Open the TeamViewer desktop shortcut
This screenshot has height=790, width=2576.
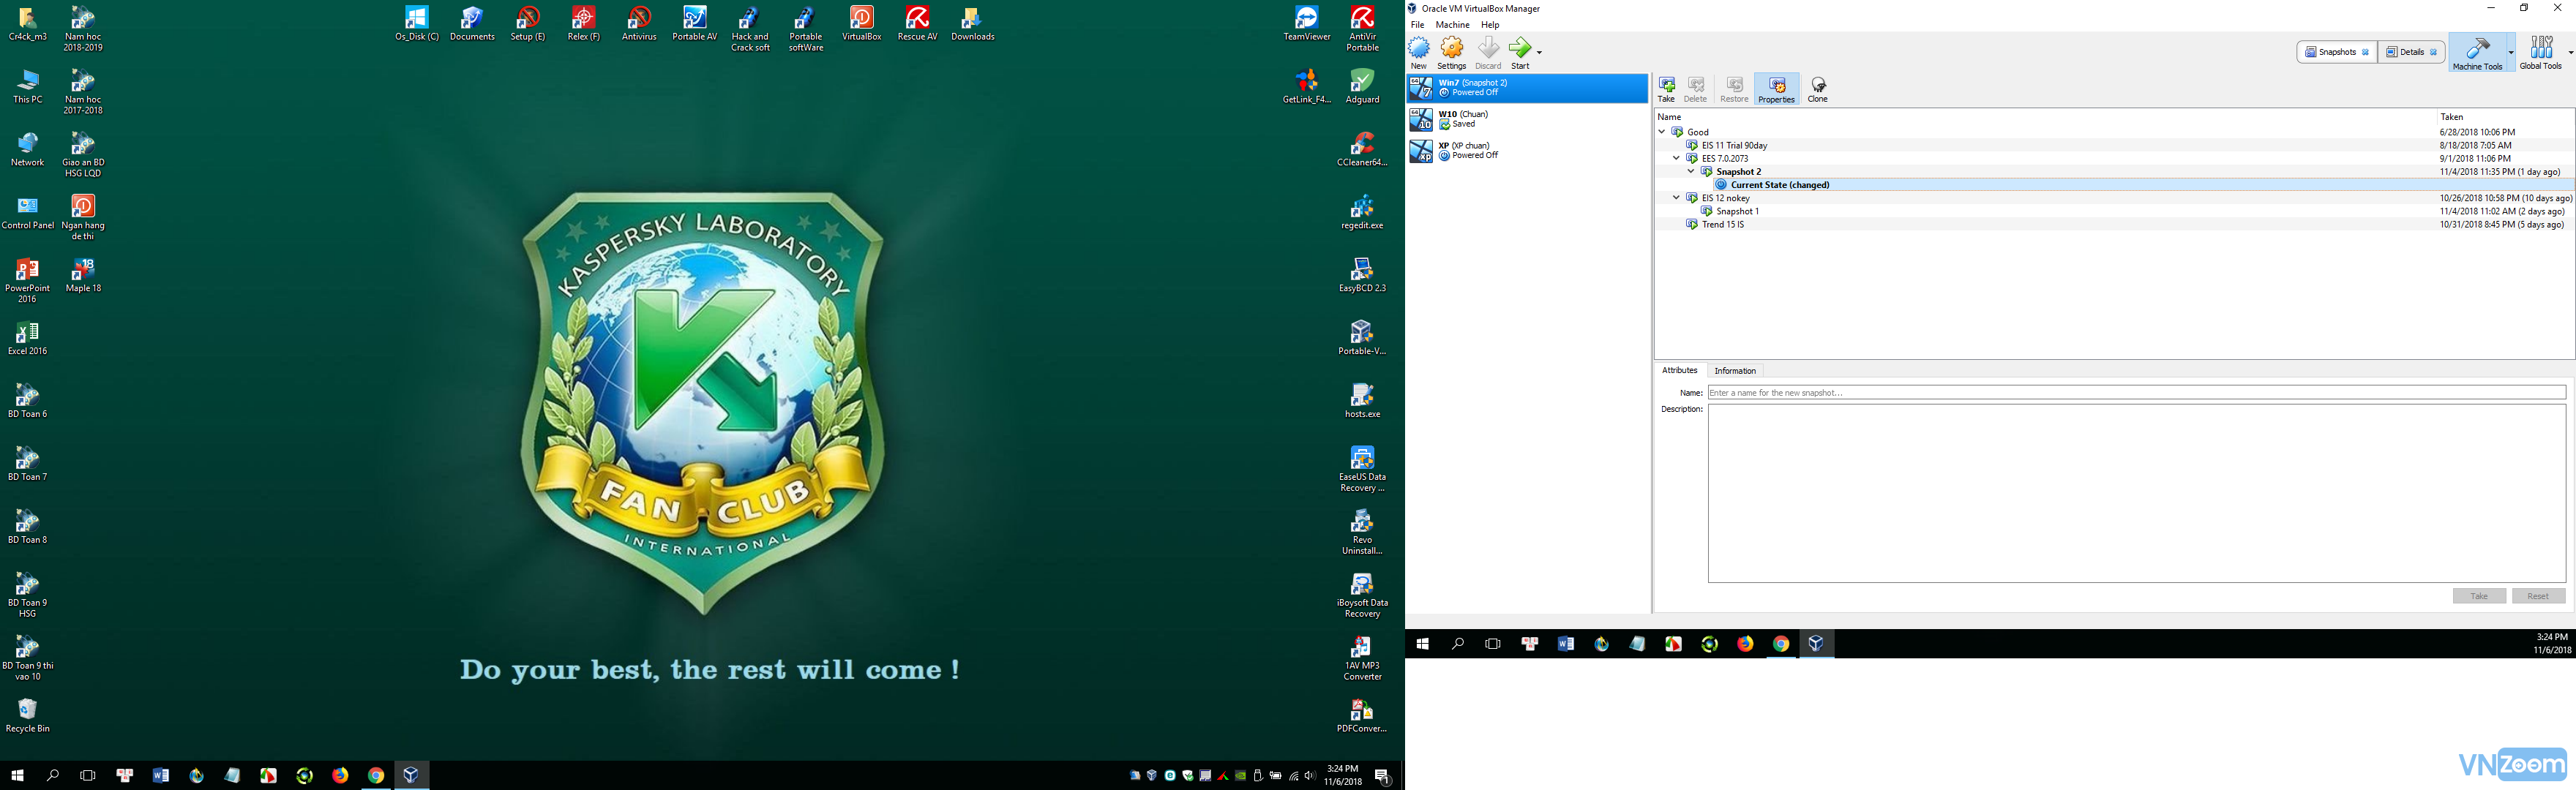pyautogui.click(x=1307, y=24)
